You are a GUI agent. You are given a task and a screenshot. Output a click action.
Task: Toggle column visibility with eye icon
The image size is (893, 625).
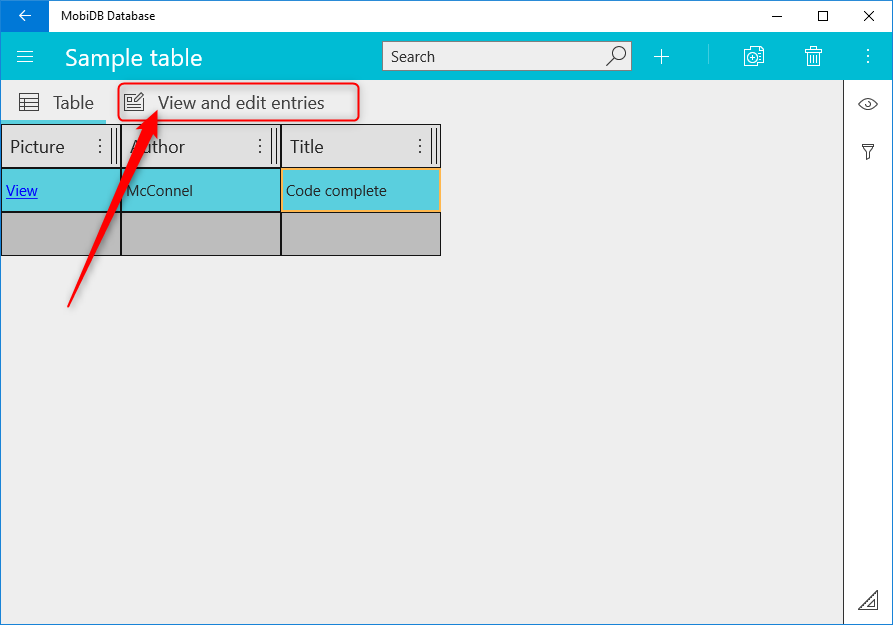pyautogui.click(x=867, y=104)
